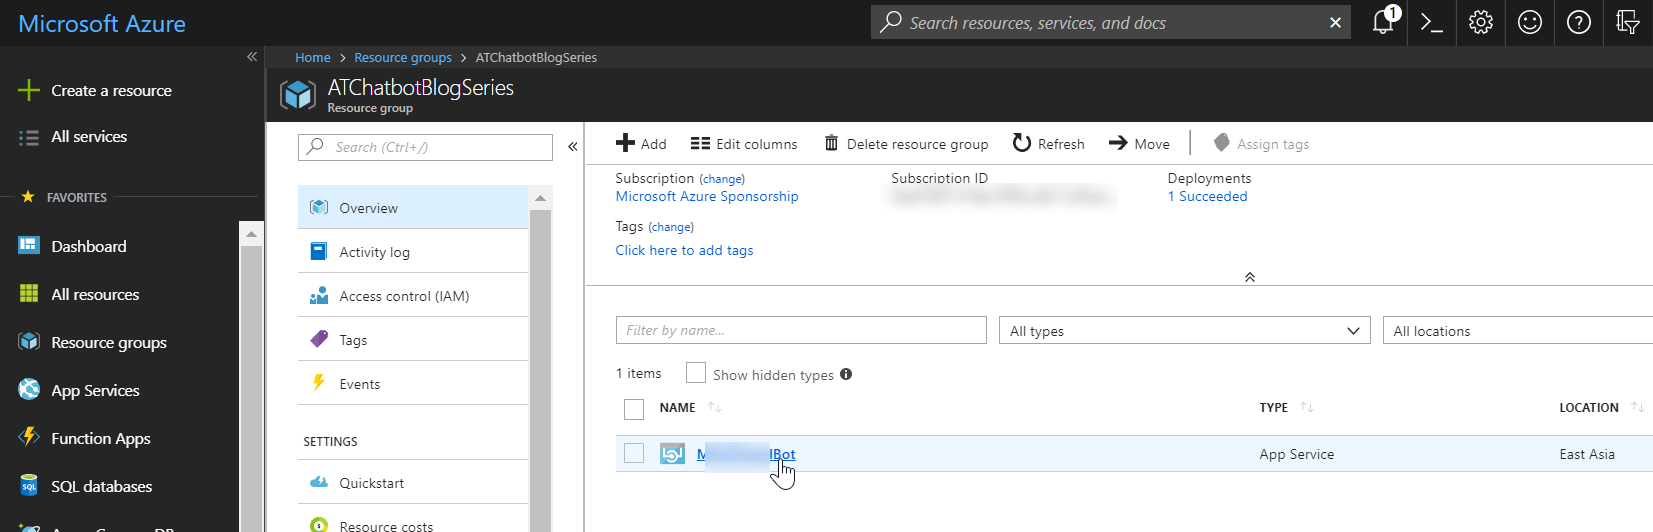This screenshot has height=532, width=1653.
Task: Go to Home breadcrumb link
Action: coord(313,57)
